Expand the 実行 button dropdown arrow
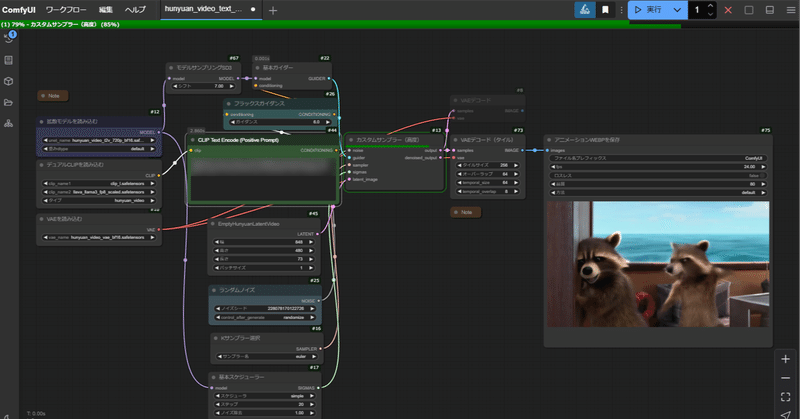Viewport: 800px width, 419px height. click(677, 10)
